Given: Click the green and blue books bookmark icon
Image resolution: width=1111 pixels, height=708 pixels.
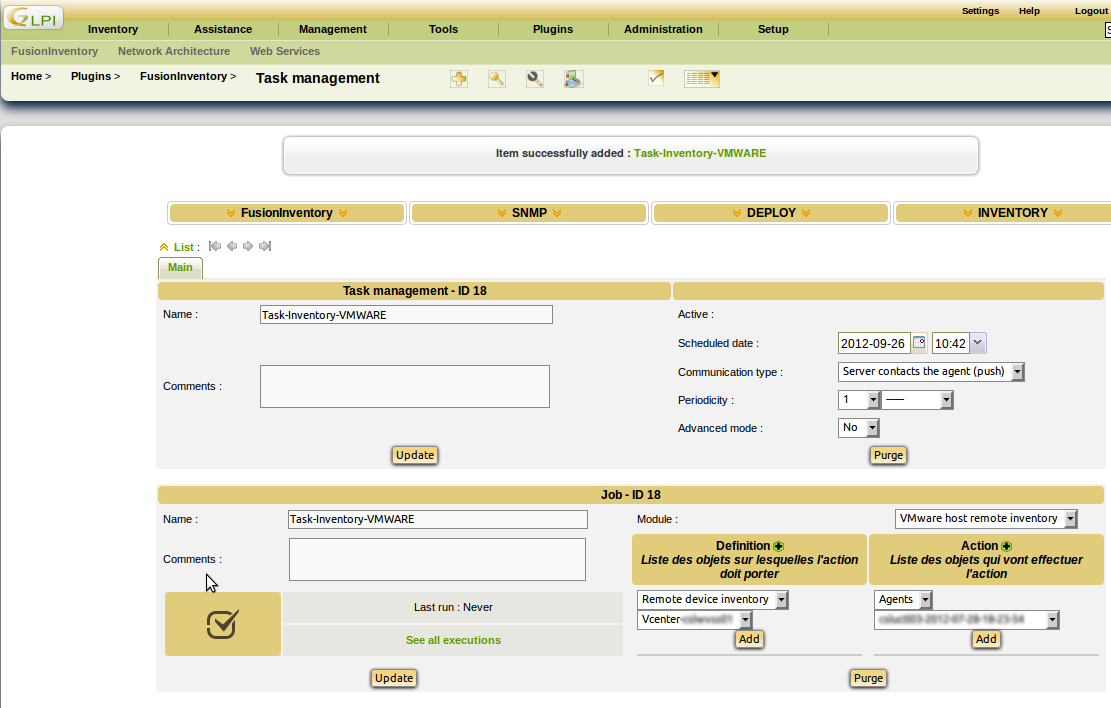Looking at the screenshot, I should coord(573,79).
